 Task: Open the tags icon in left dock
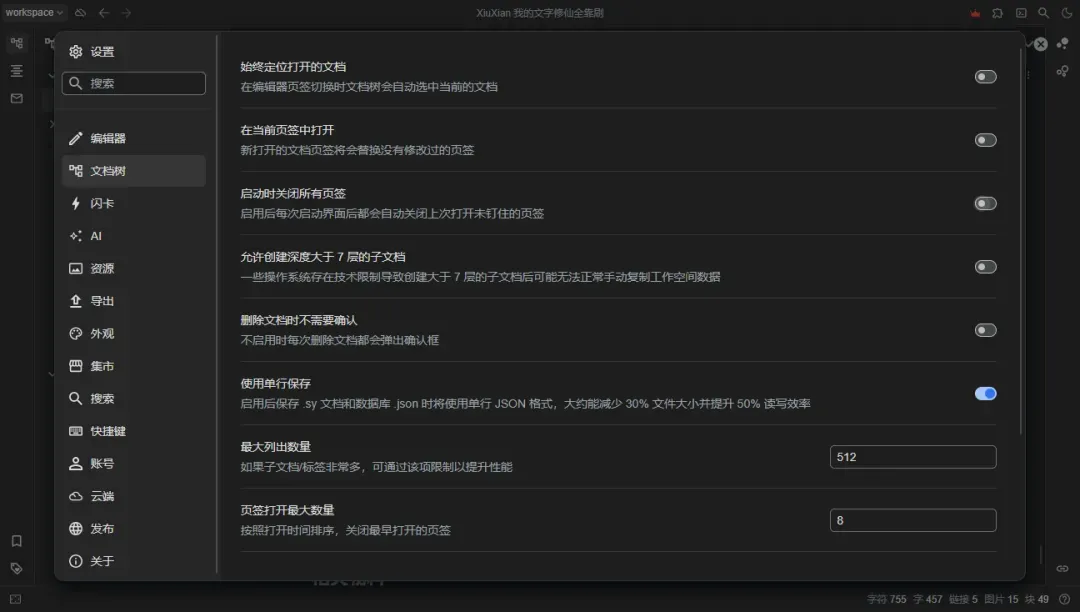(17, 569)
